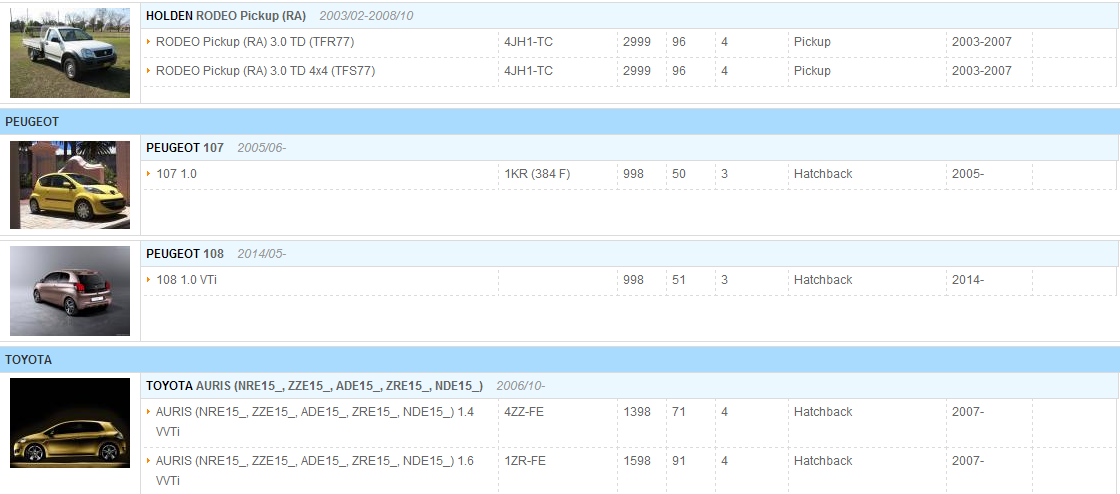Click year 2005- in the 107 row
This screenshot has height=494, width=1120.
click(968, 173)
